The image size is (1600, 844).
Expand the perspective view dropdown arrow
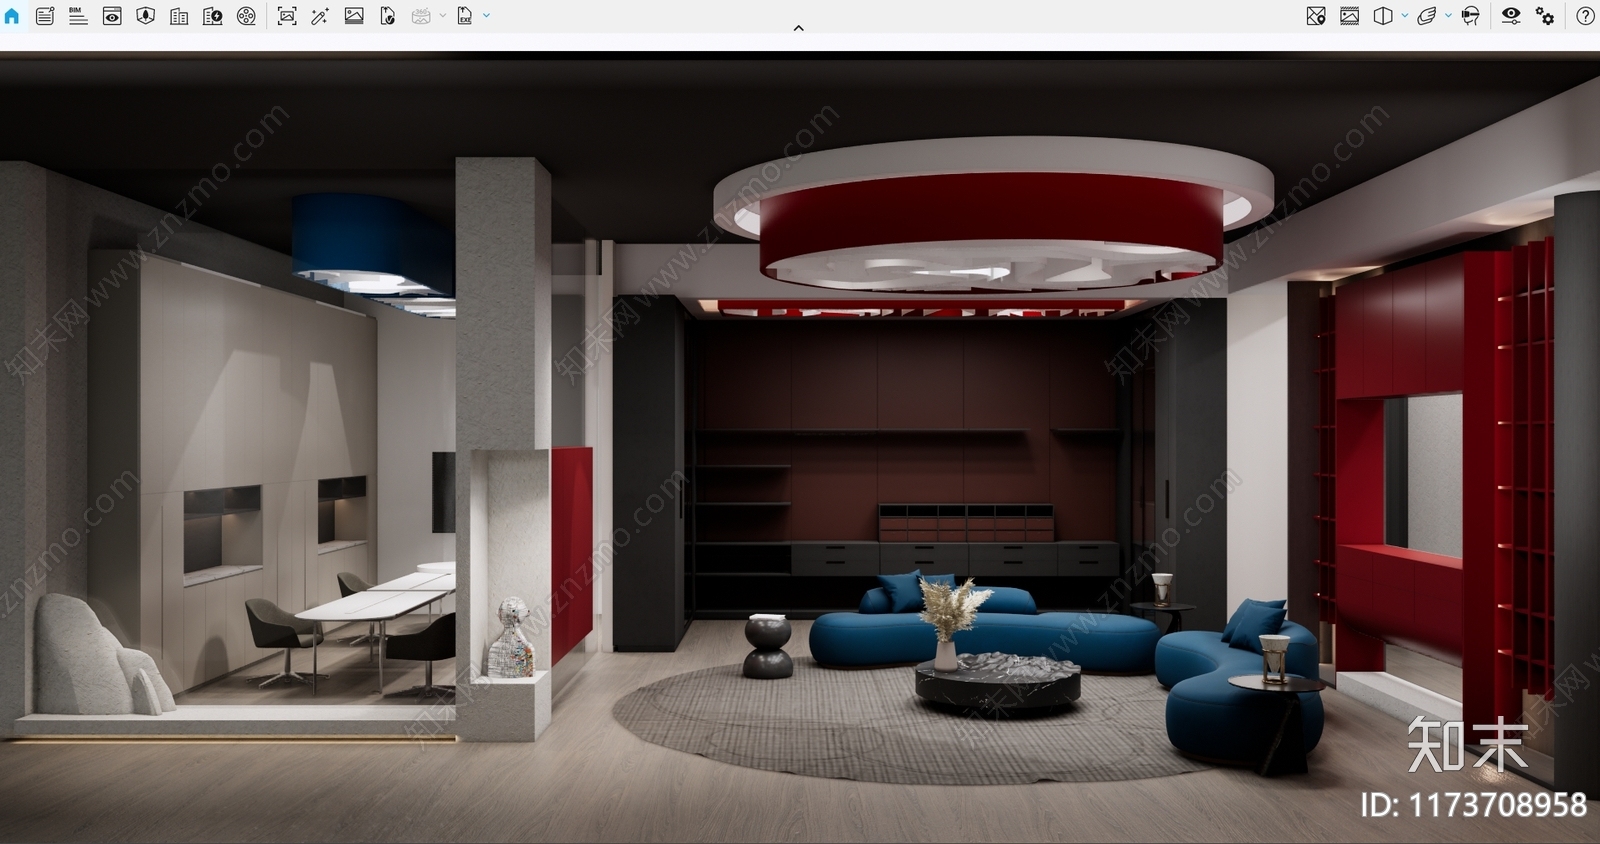pos(1405,16)
